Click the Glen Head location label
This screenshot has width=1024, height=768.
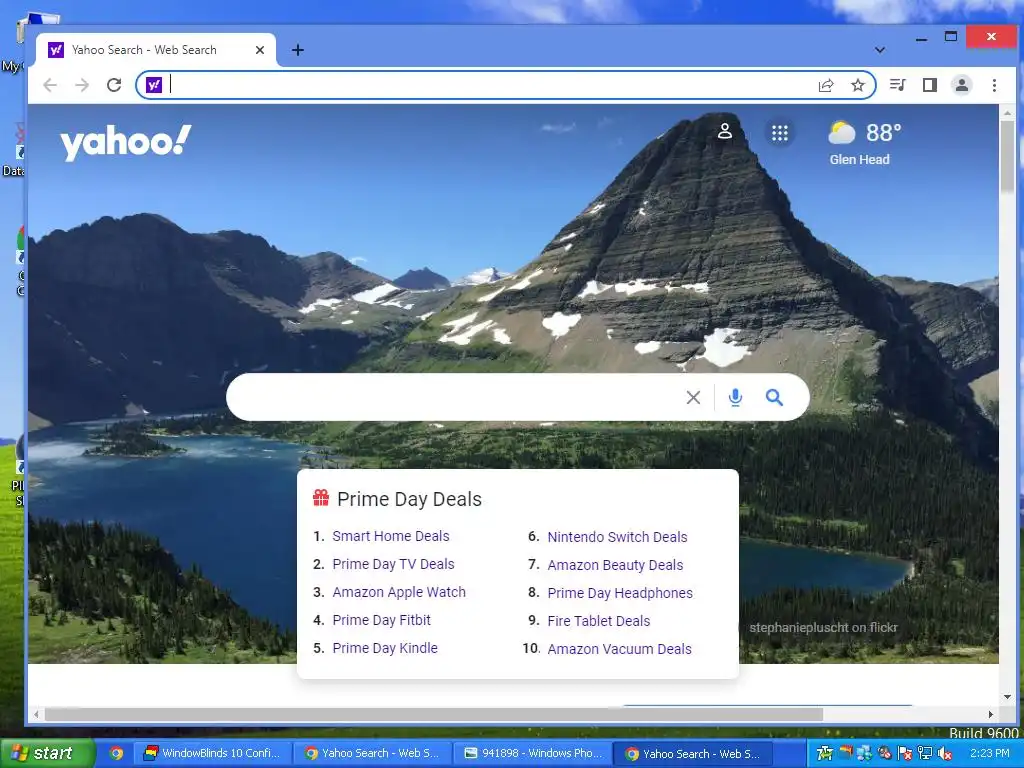coord(859,159)
